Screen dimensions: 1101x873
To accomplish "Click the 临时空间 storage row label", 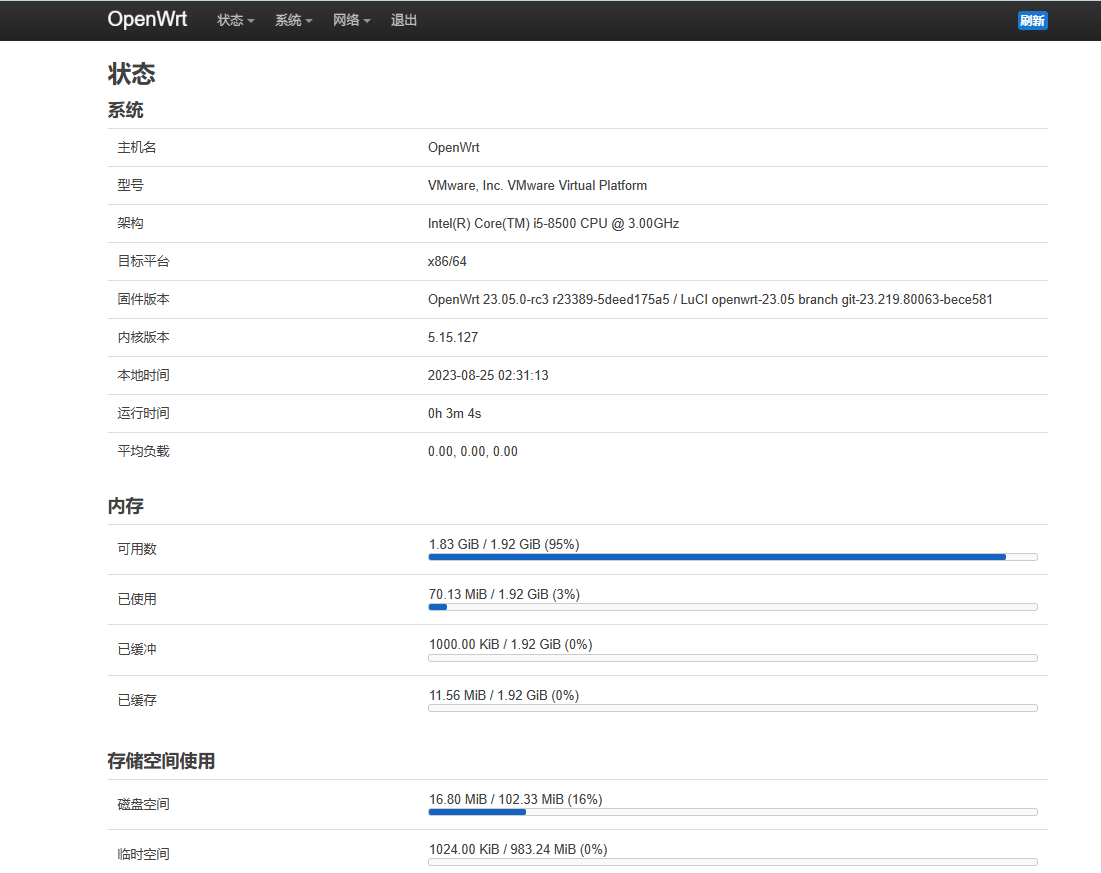I will 143,854.
